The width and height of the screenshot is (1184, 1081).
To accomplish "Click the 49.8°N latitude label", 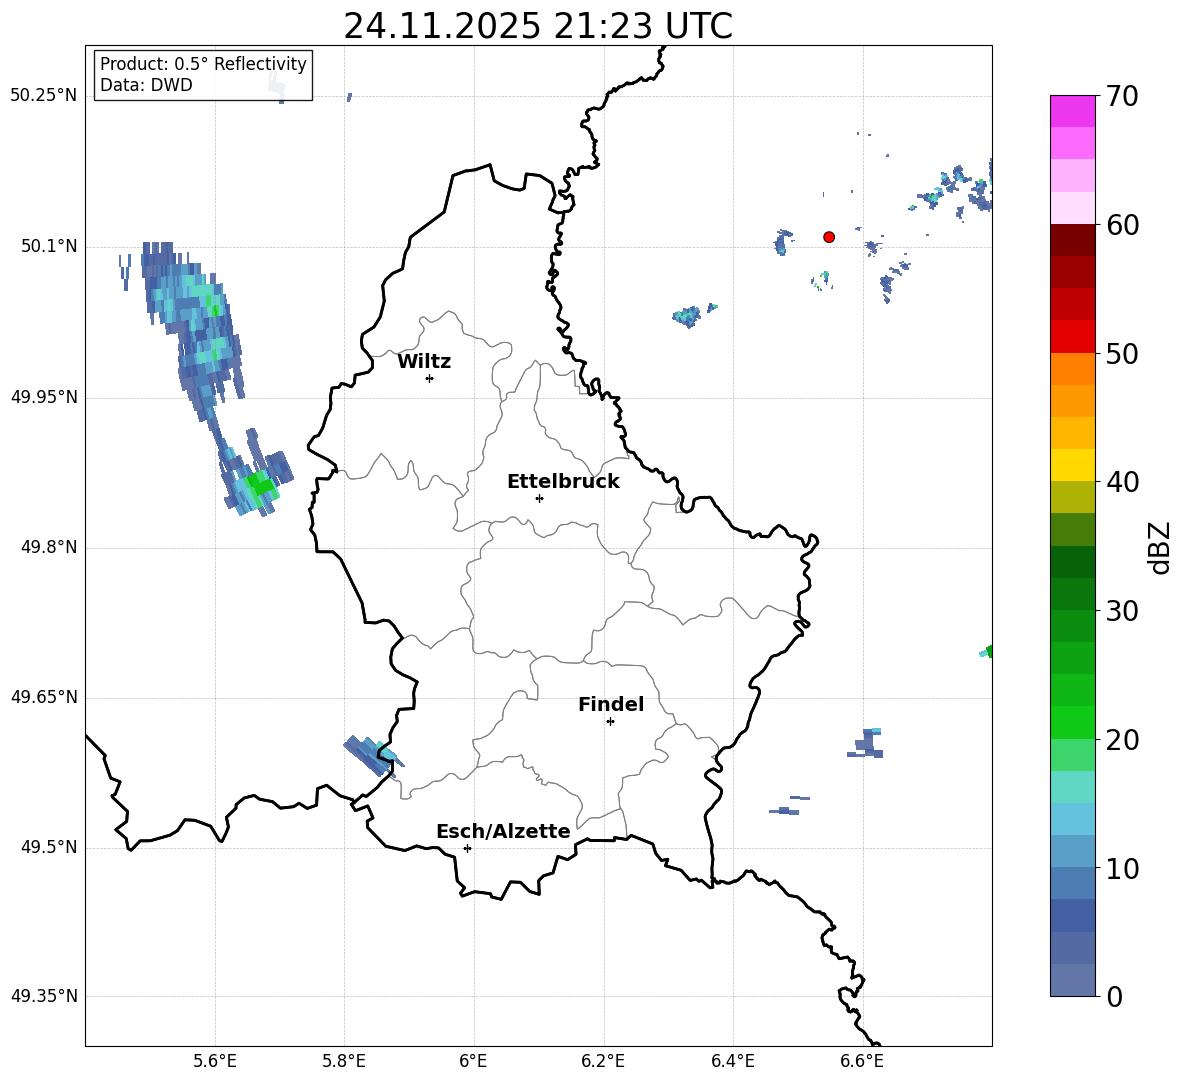I will tap(49, 547).
